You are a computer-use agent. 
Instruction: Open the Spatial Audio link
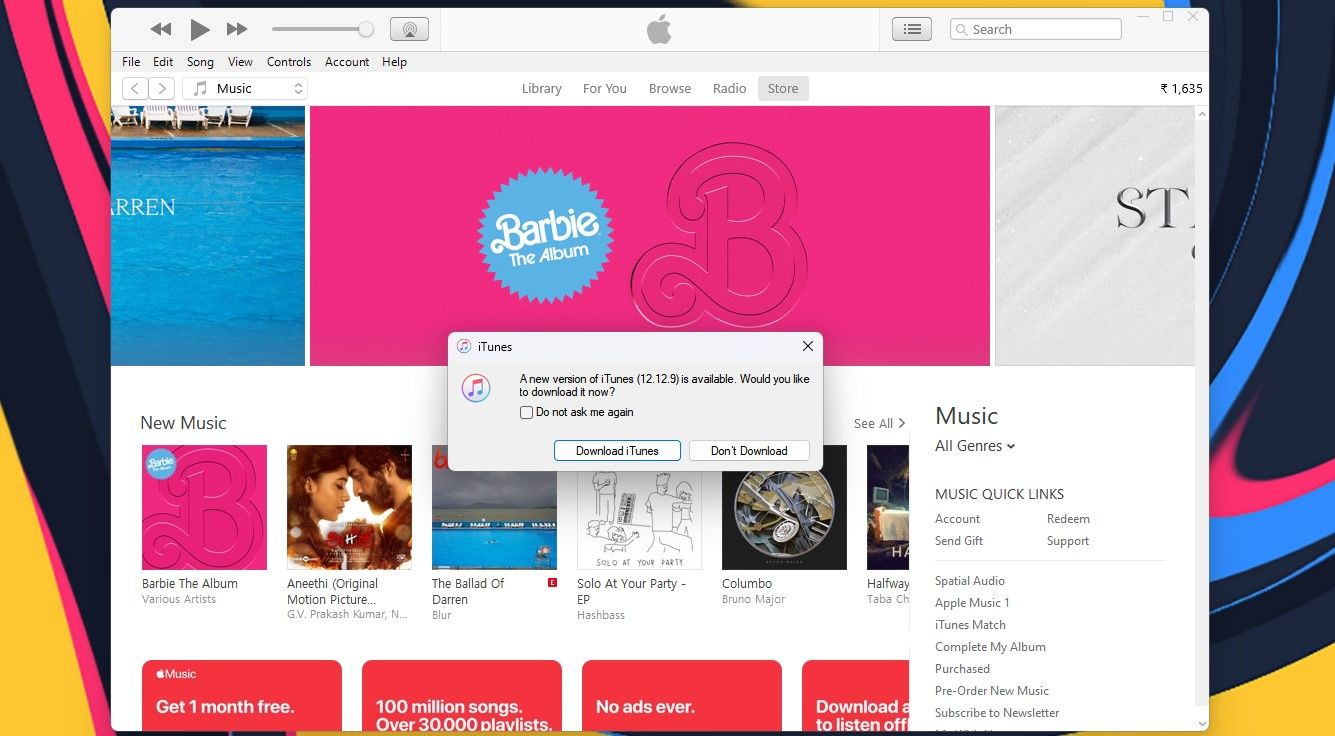970,581
